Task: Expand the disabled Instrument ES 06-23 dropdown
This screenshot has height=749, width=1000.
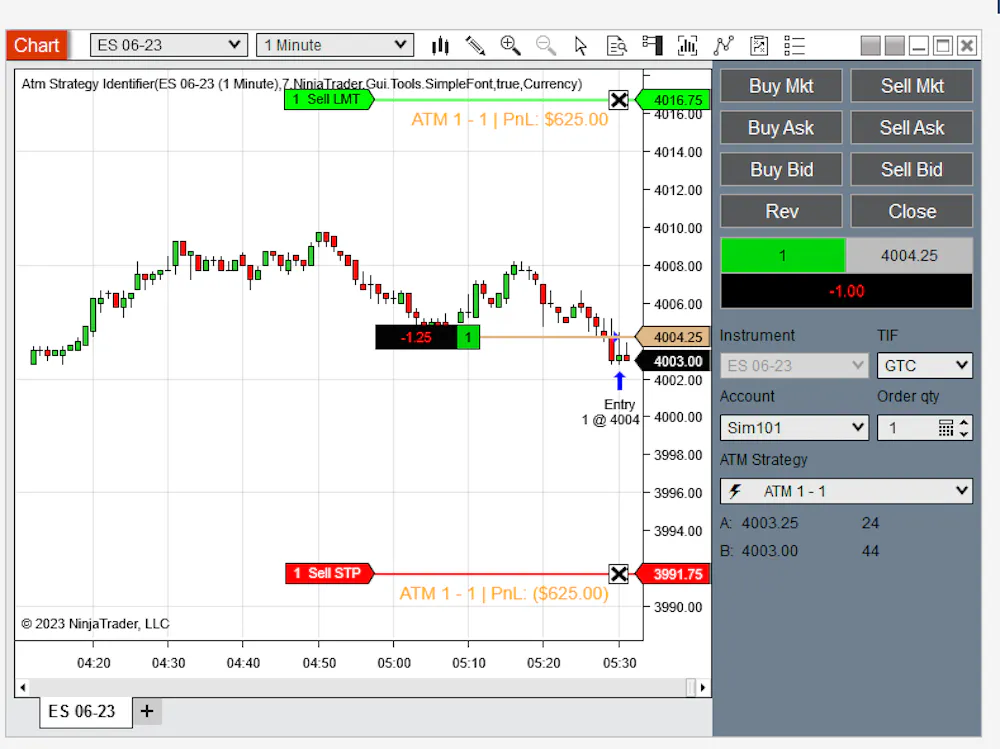Action: pos(794,366)
